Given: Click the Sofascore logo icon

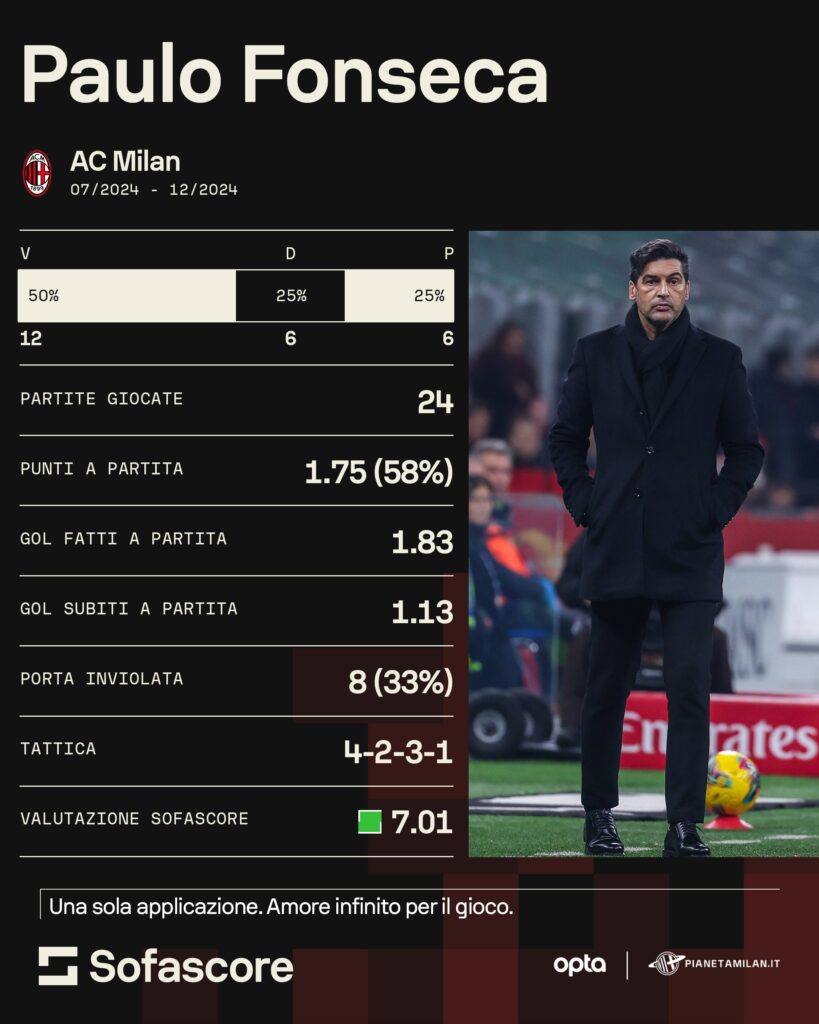Looking at the screenshot, I should point(58,965).
